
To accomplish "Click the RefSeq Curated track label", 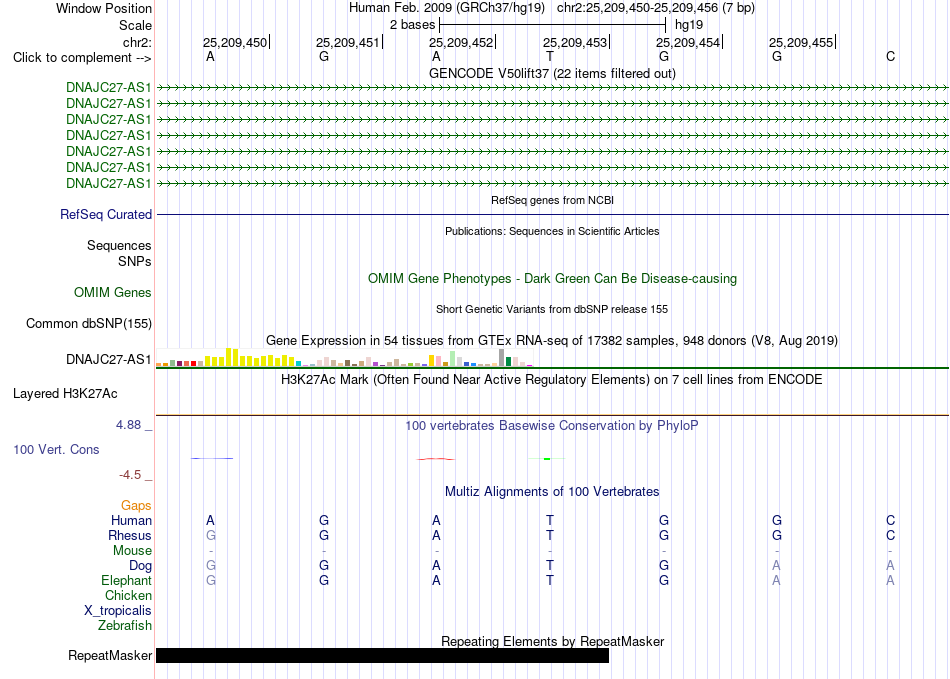I will (x=106, y=214).
